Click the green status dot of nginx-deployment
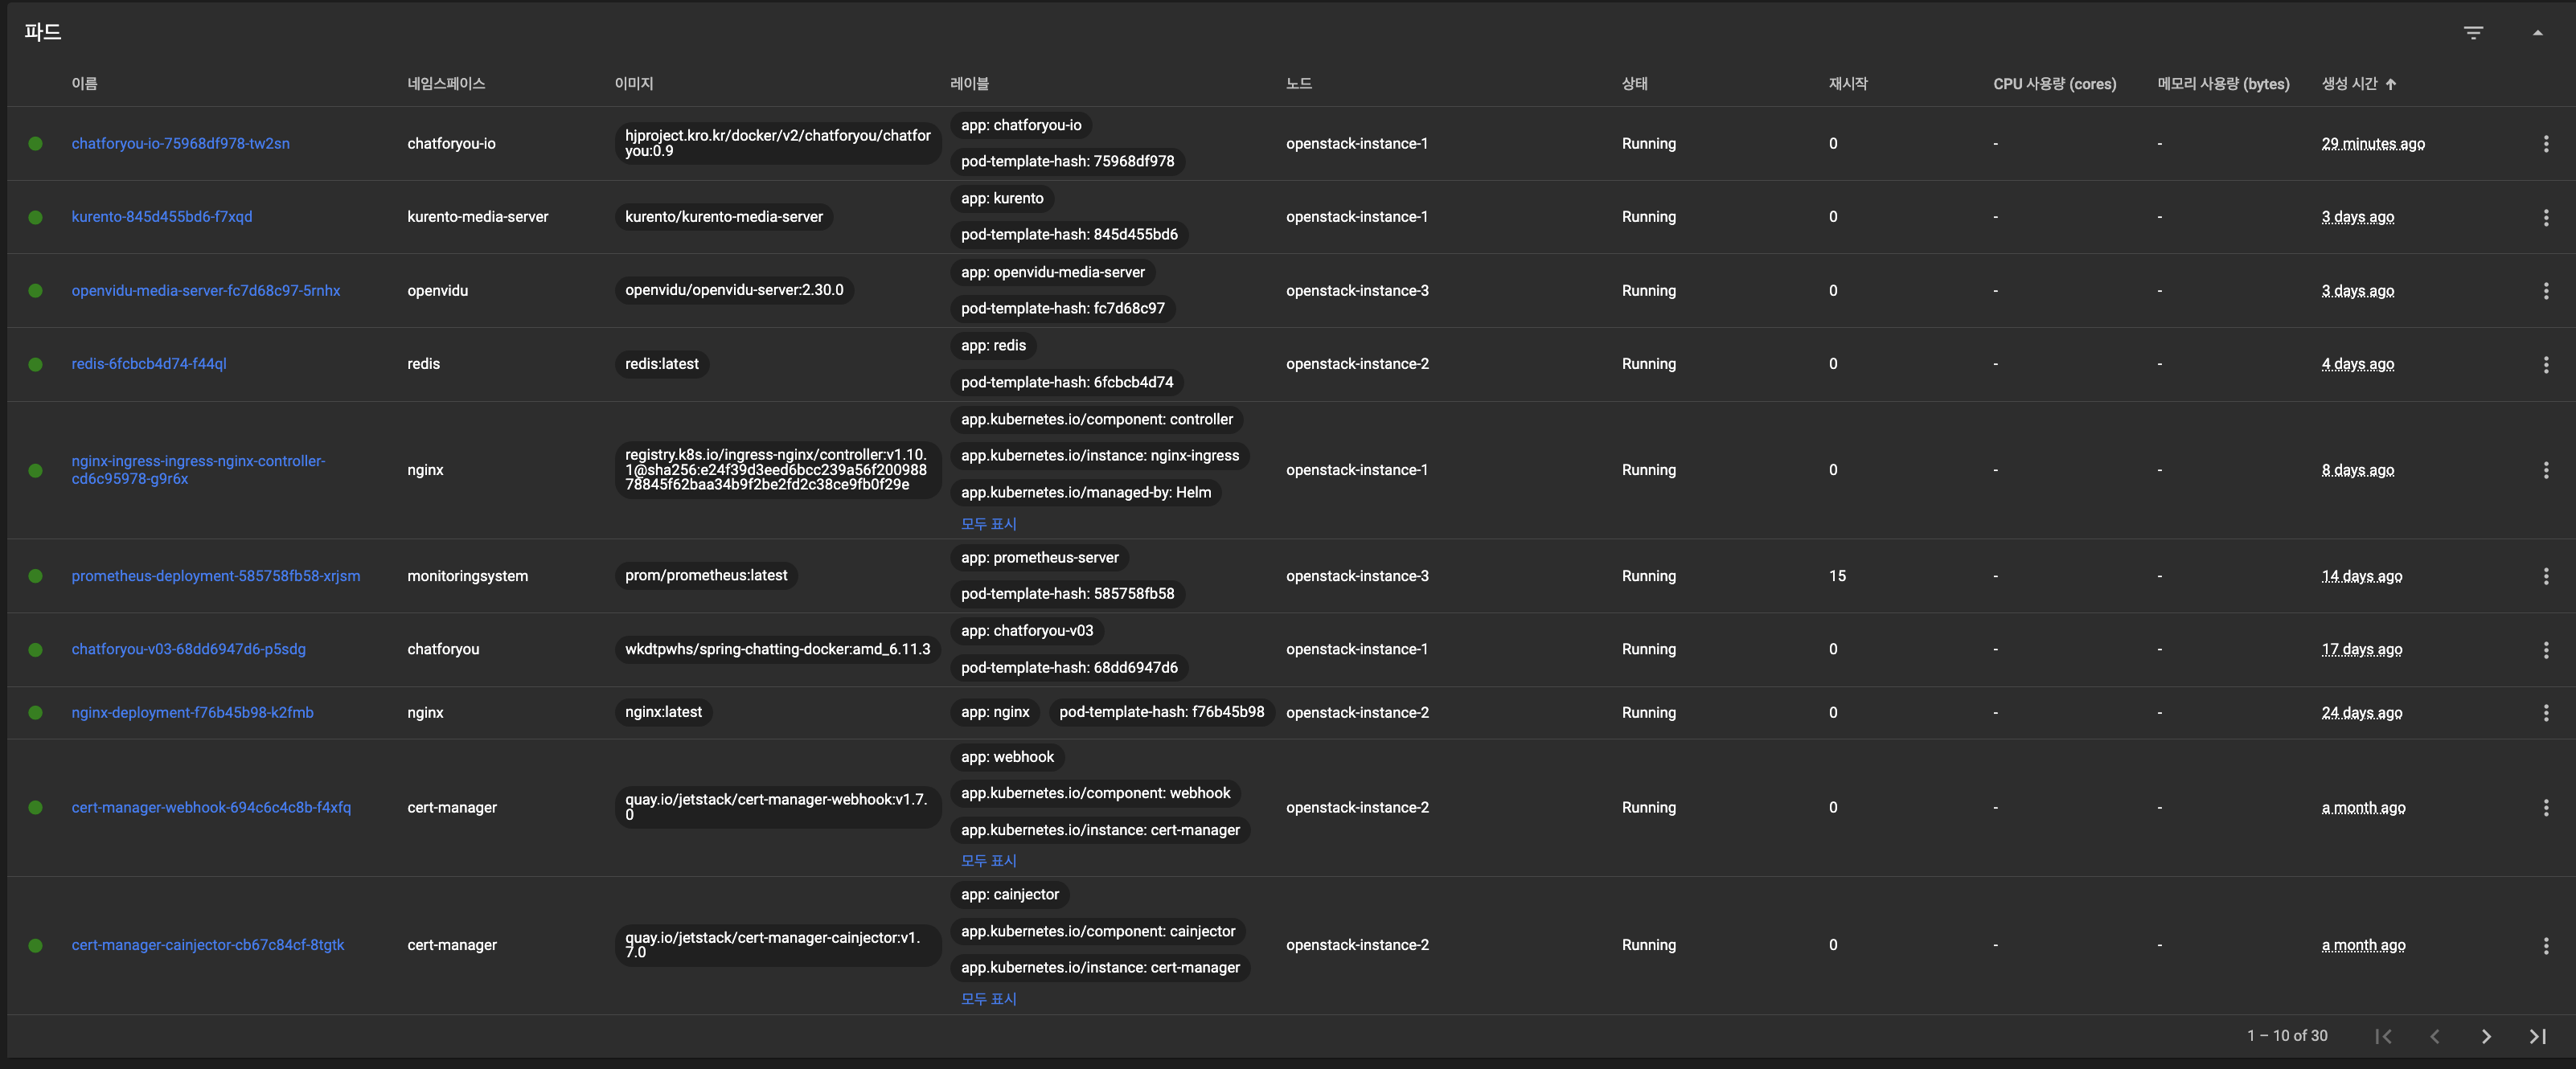The height and width of the screenshot is (1069, 2576). click(36, 713)
